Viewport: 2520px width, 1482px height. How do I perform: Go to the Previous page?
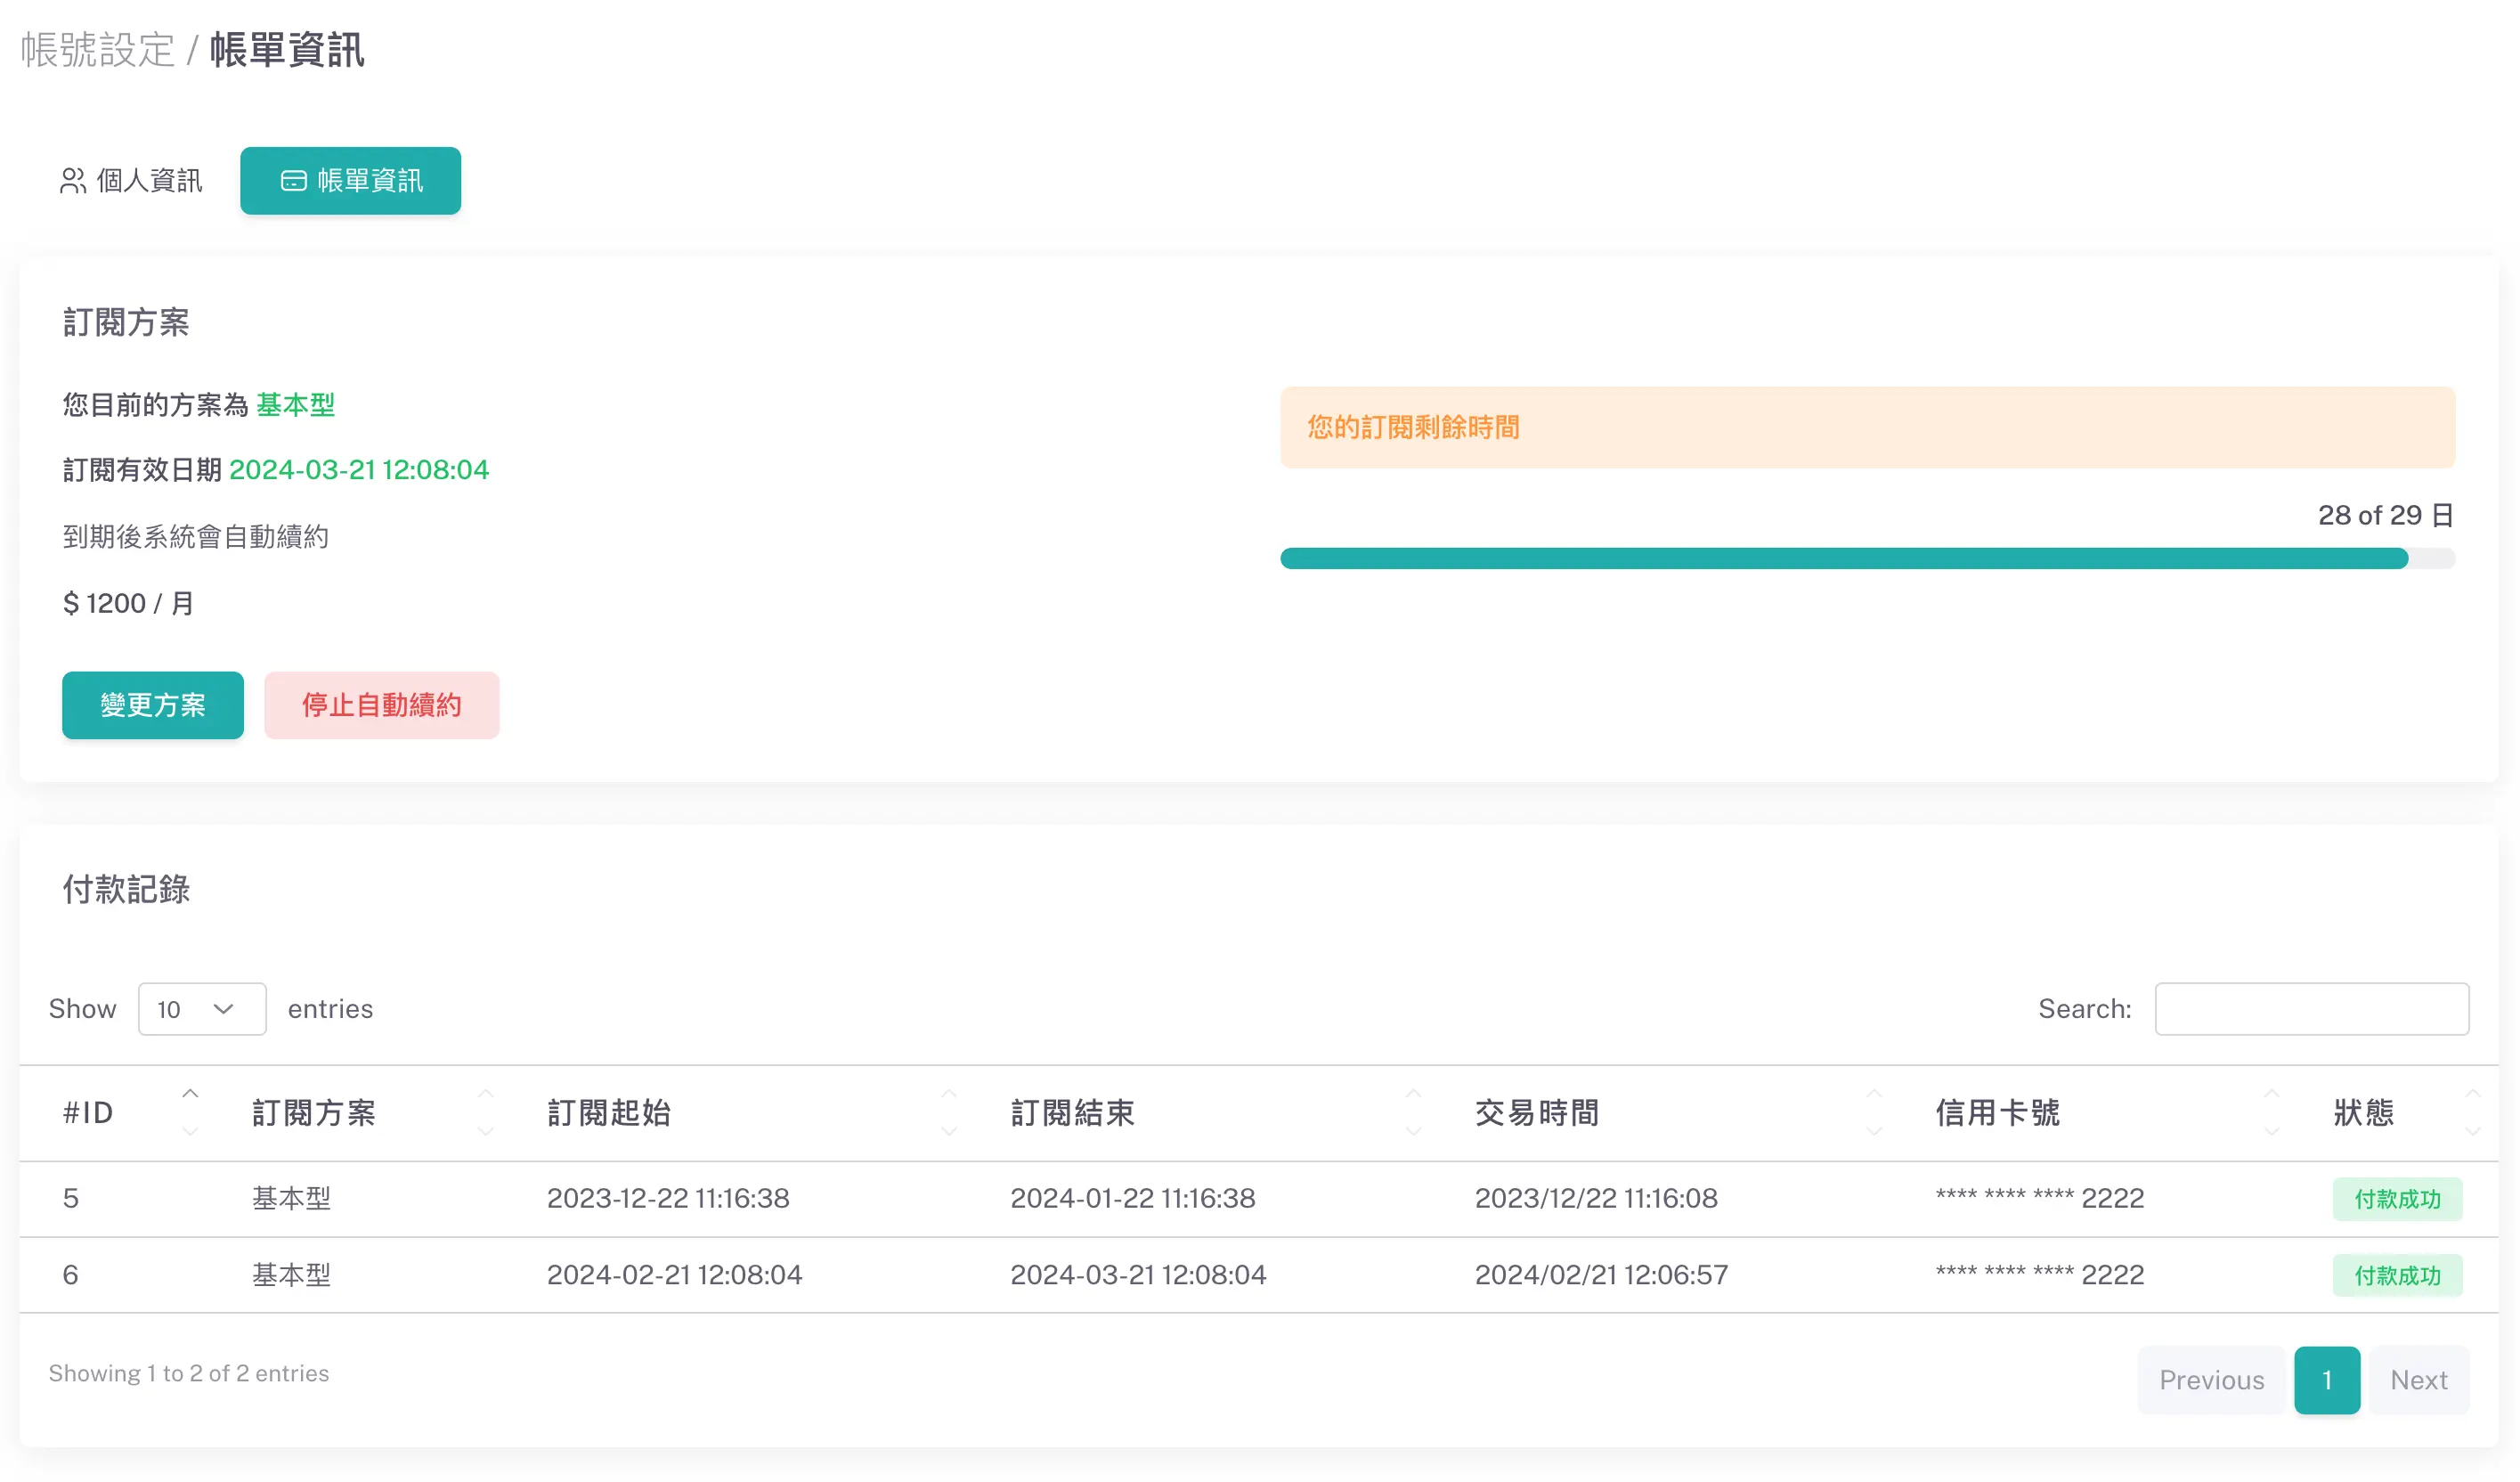pyautogui.click(x=2211, y=1380)
